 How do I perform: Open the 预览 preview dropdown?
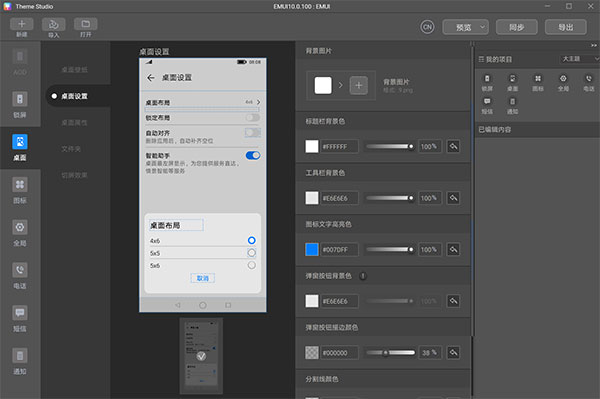[x=466, y=27]
